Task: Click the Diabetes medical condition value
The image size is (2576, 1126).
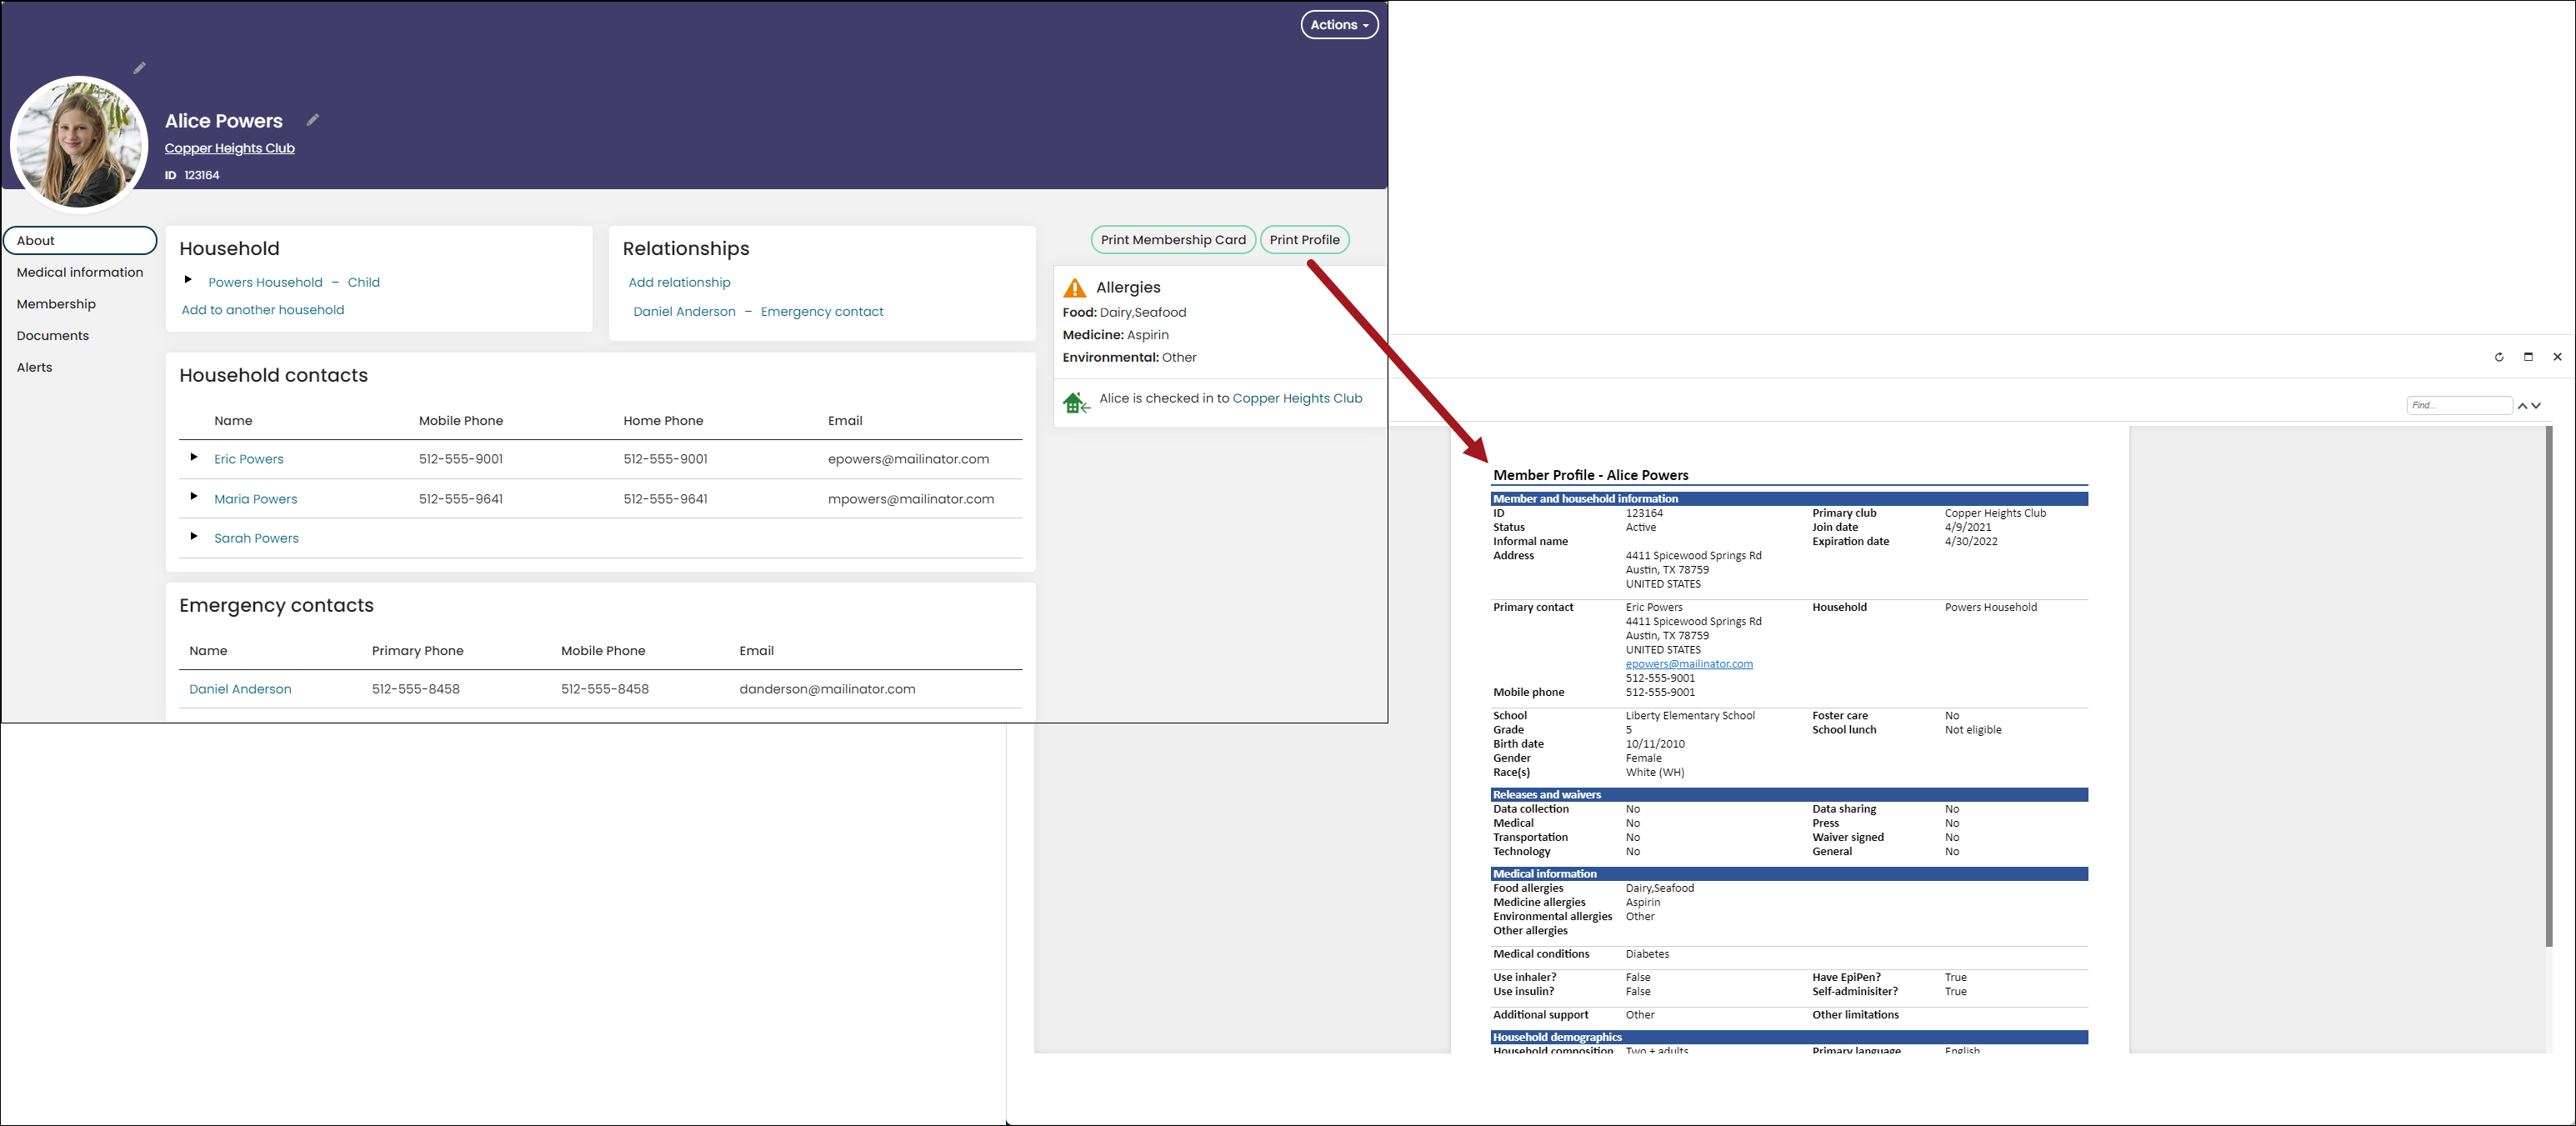Action: tap(1647, 954)
